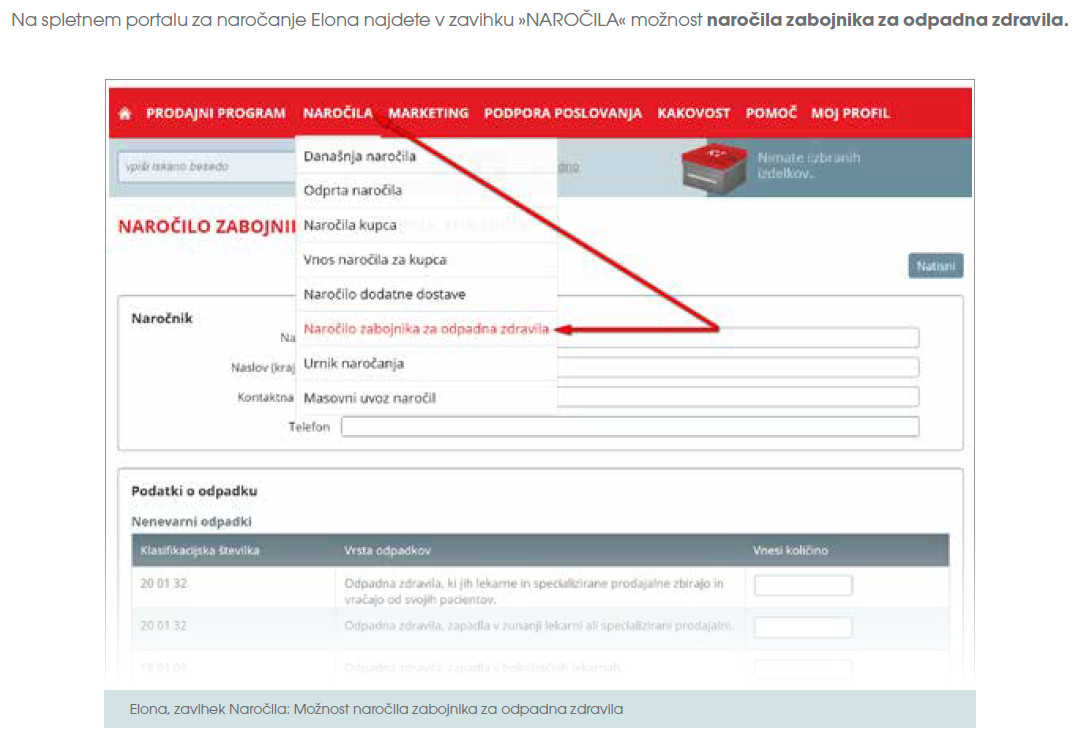Go to the home icon in navigation bar
The height and width of the screenshot is (739, 1078).
point(125,113)
